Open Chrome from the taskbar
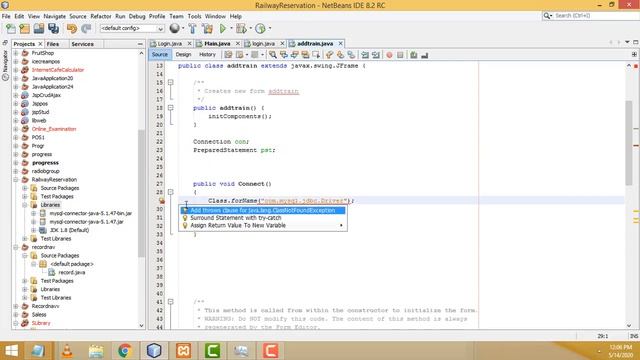 pyautogui.click(x=125, y=351)
